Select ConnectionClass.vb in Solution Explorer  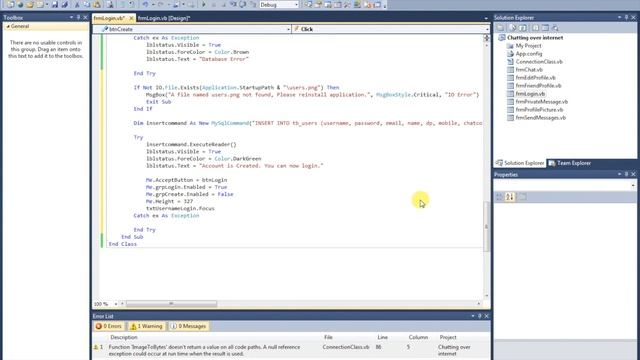click(x=539, y=62)
